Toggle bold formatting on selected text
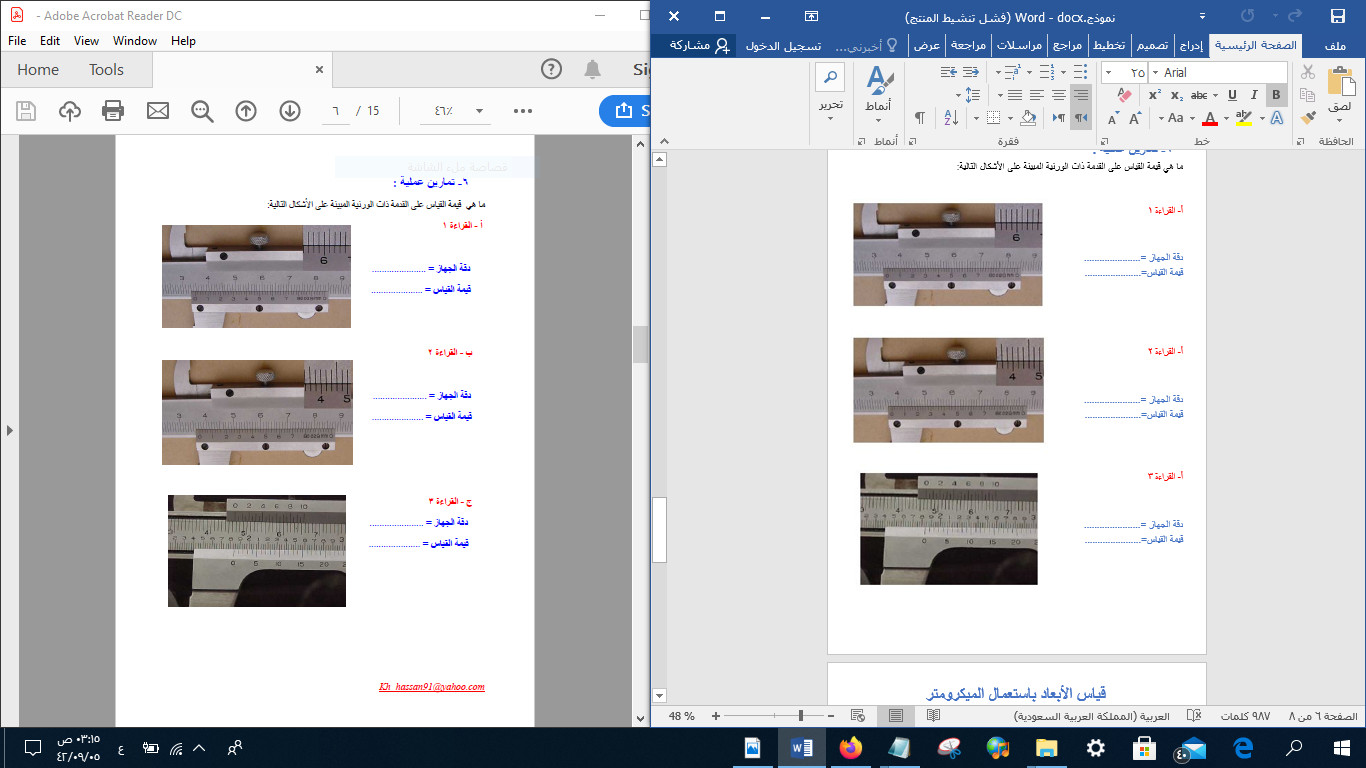 tap(1275, 95)
